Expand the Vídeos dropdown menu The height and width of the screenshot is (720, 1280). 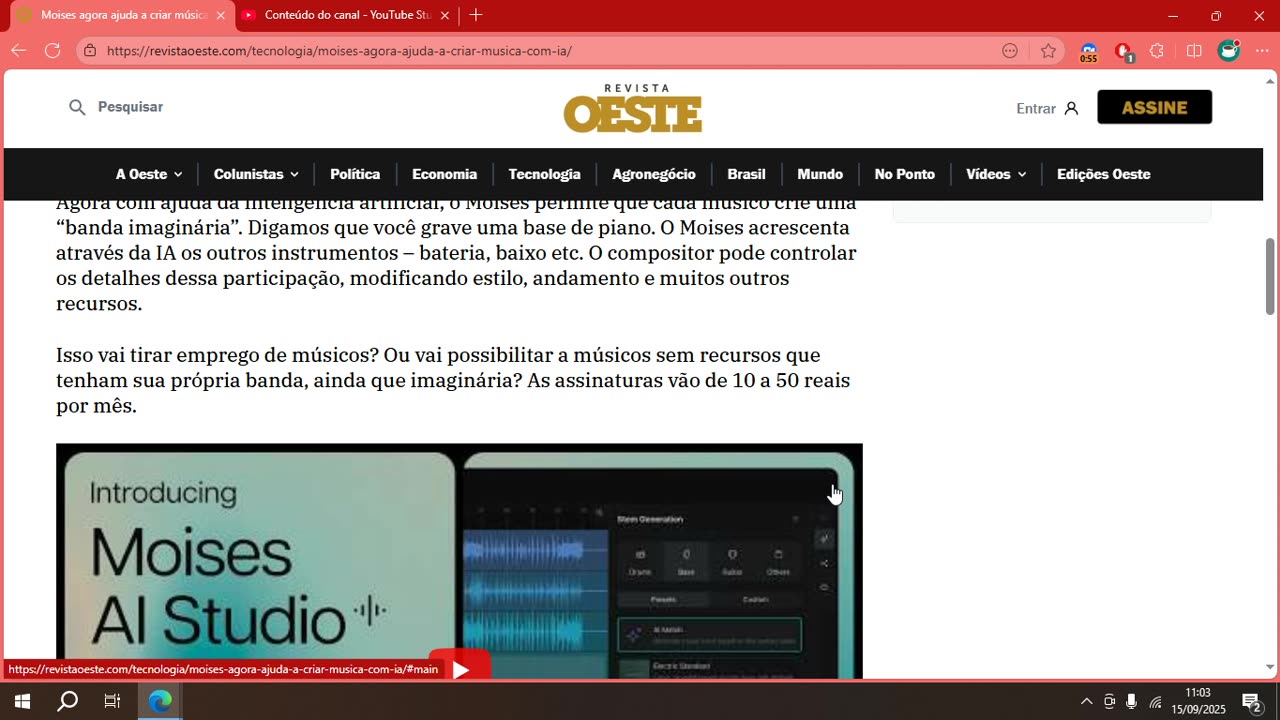point(996,174)
